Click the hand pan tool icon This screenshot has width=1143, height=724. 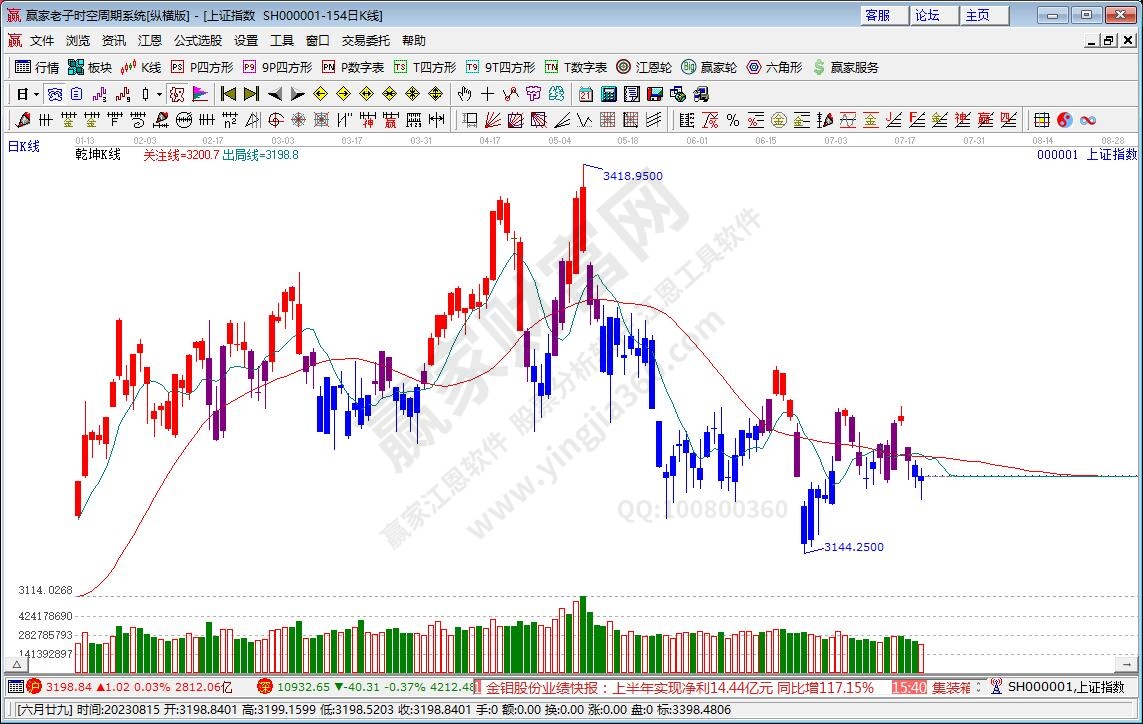coord(464,94)
